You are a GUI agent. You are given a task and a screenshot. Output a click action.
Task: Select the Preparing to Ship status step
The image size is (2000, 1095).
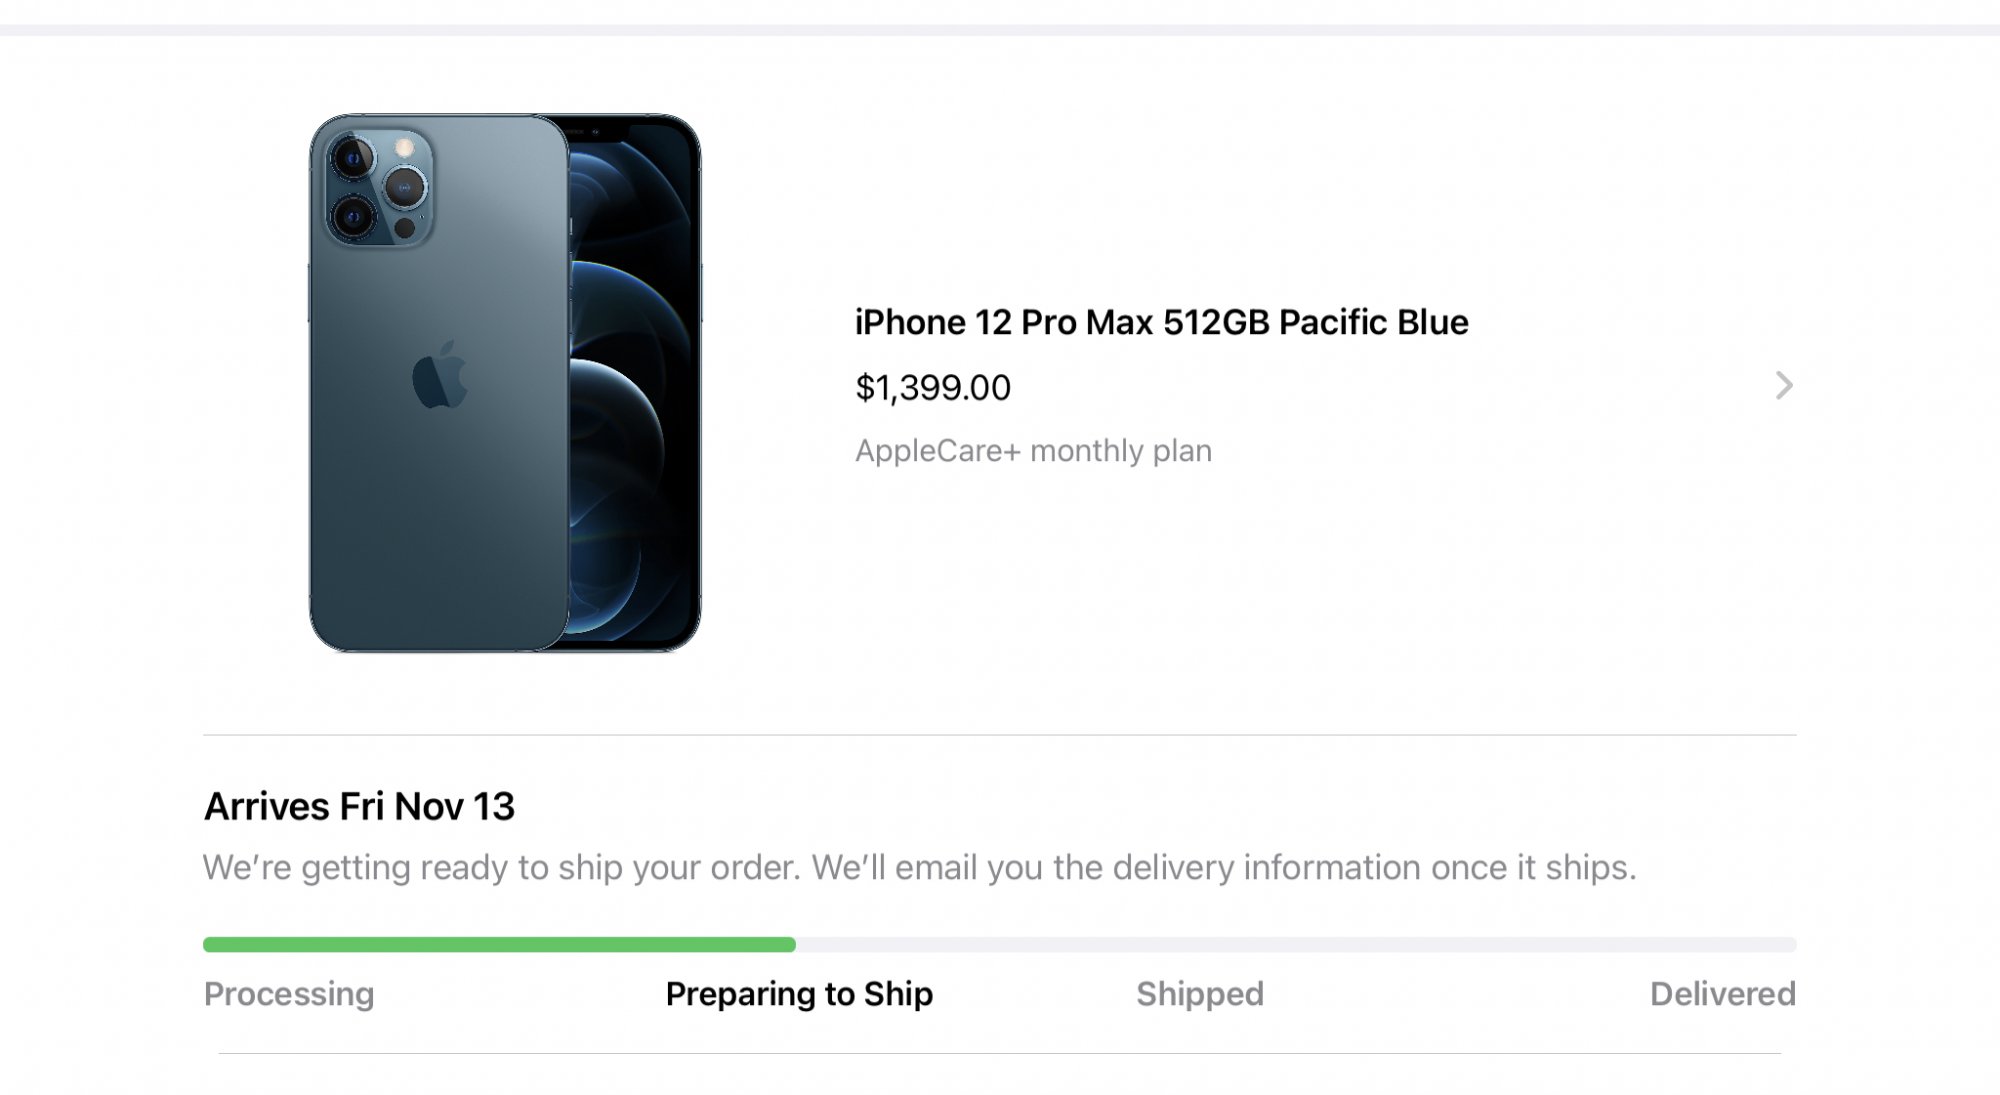point(799,993)
